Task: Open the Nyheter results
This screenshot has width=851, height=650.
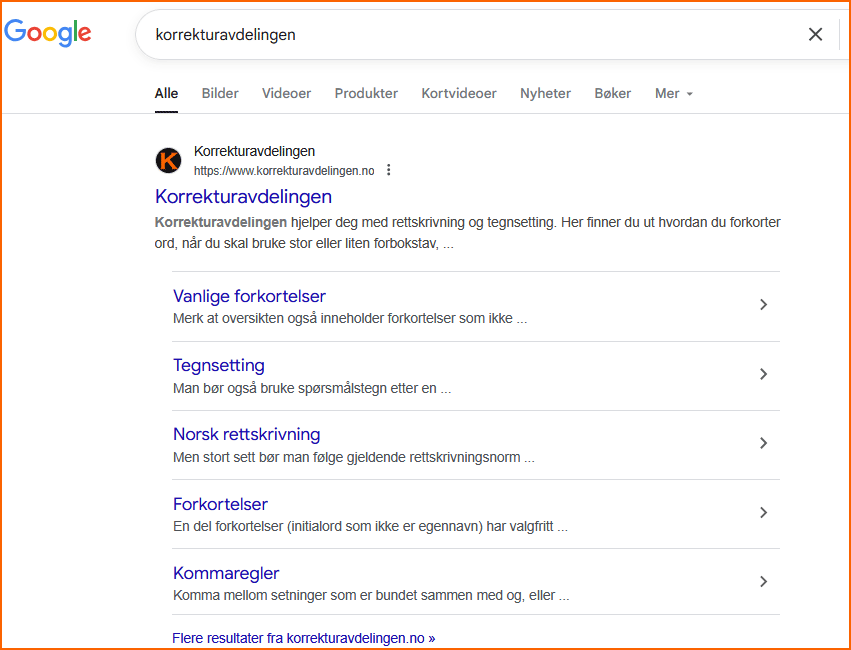Action: click(x=545, y=93)
